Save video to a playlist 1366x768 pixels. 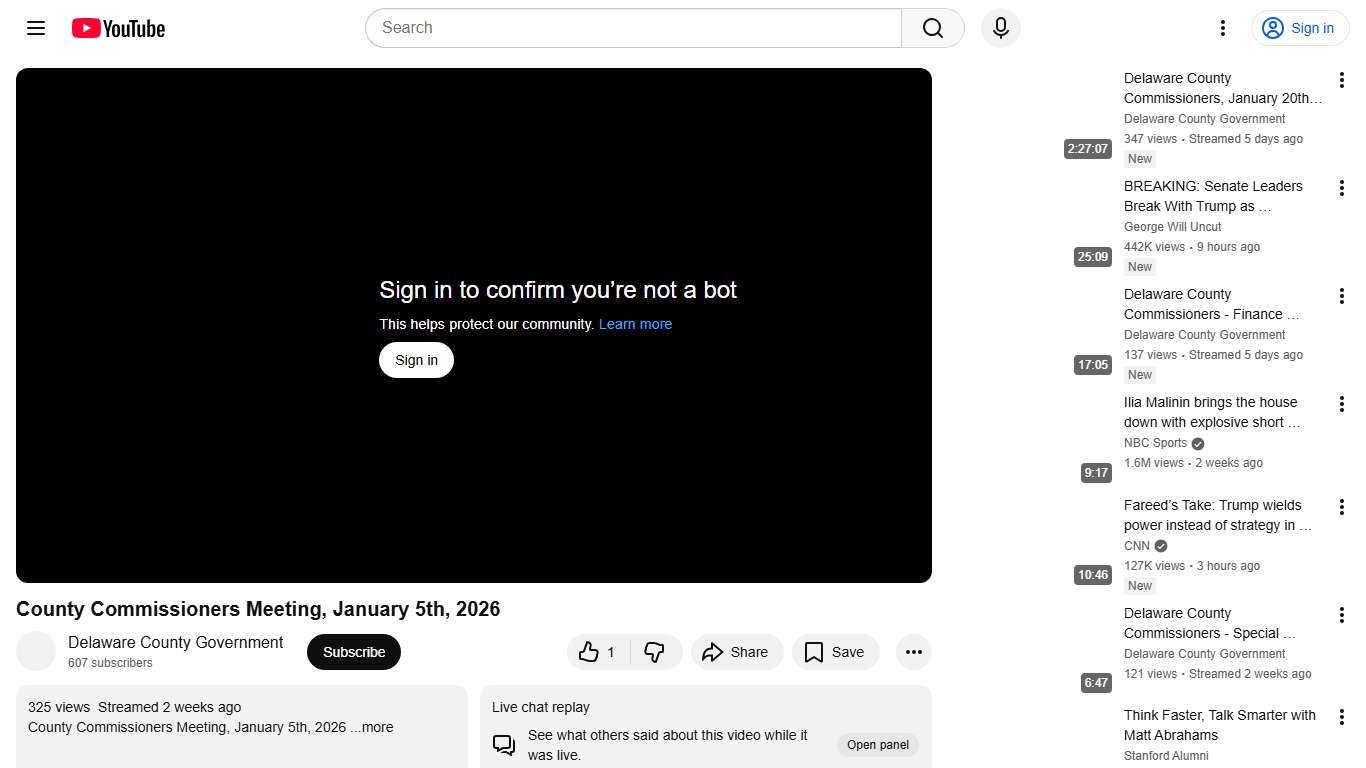[x=834, y=652]
